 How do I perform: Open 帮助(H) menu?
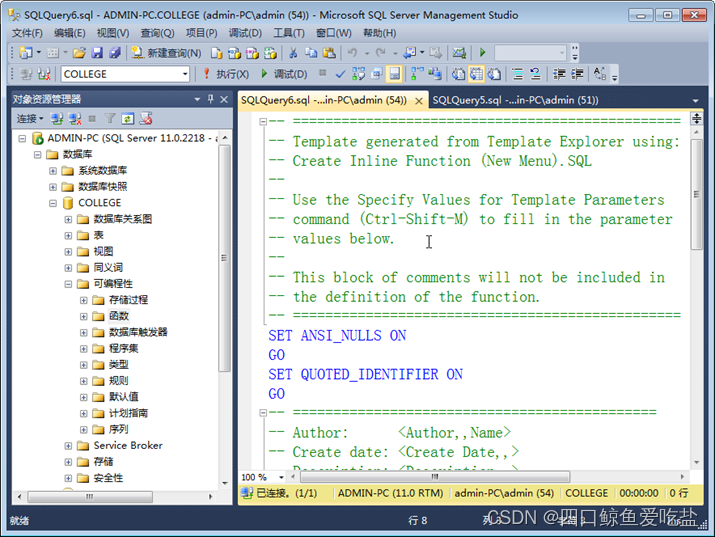(379, 33)
